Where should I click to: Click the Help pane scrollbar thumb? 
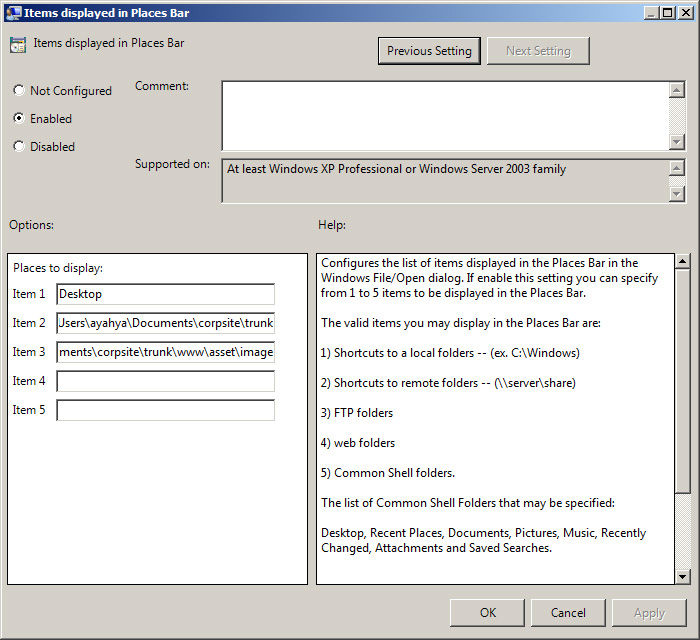coord(682,381)
